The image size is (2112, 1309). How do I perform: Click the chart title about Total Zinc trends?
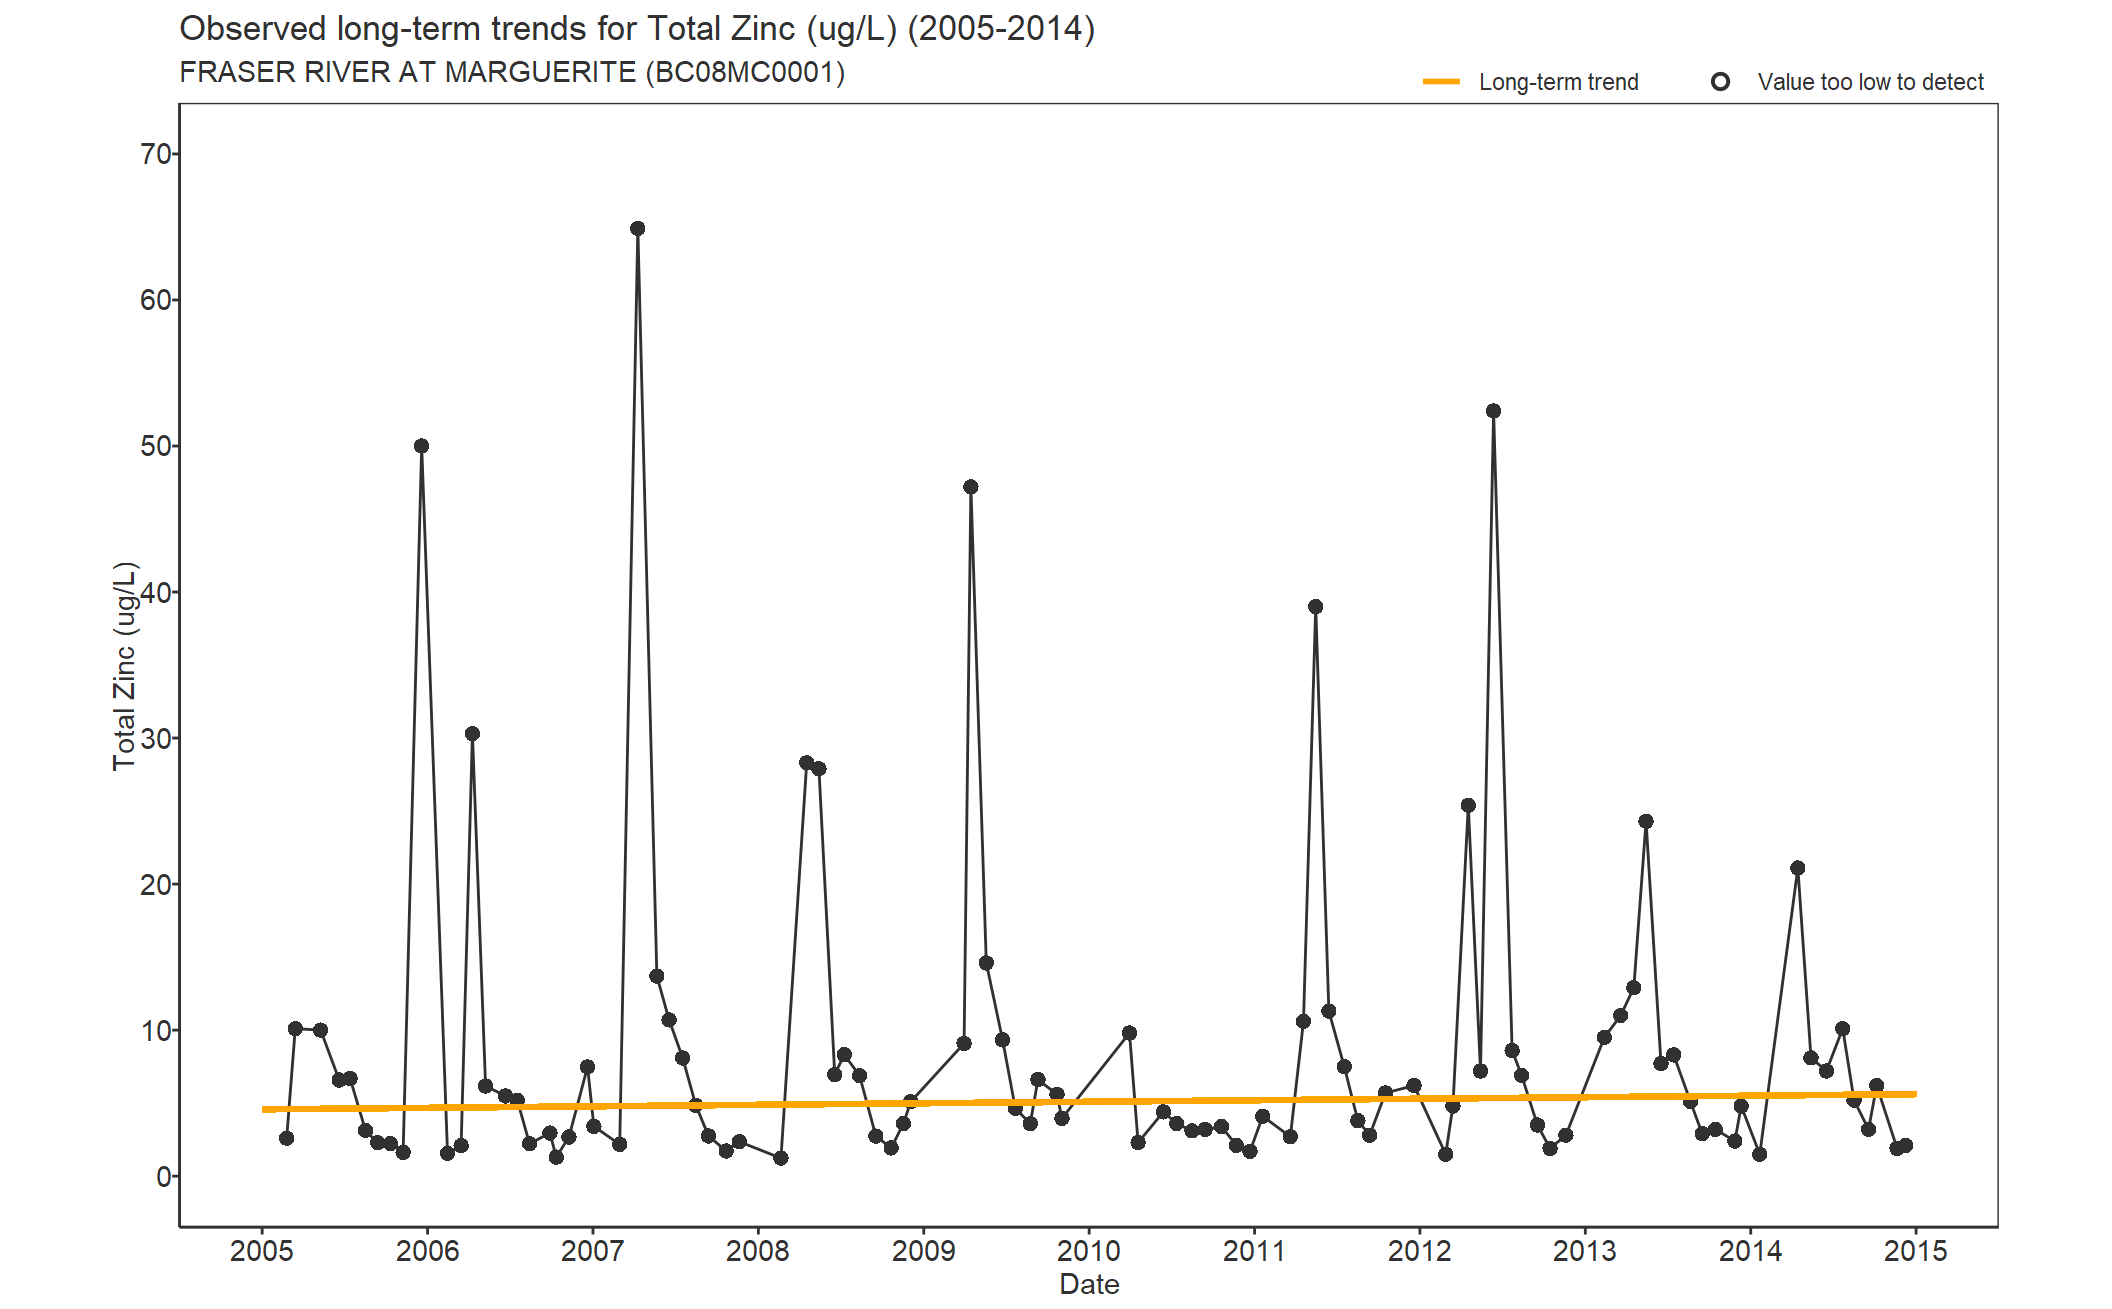tap(637, 29)
